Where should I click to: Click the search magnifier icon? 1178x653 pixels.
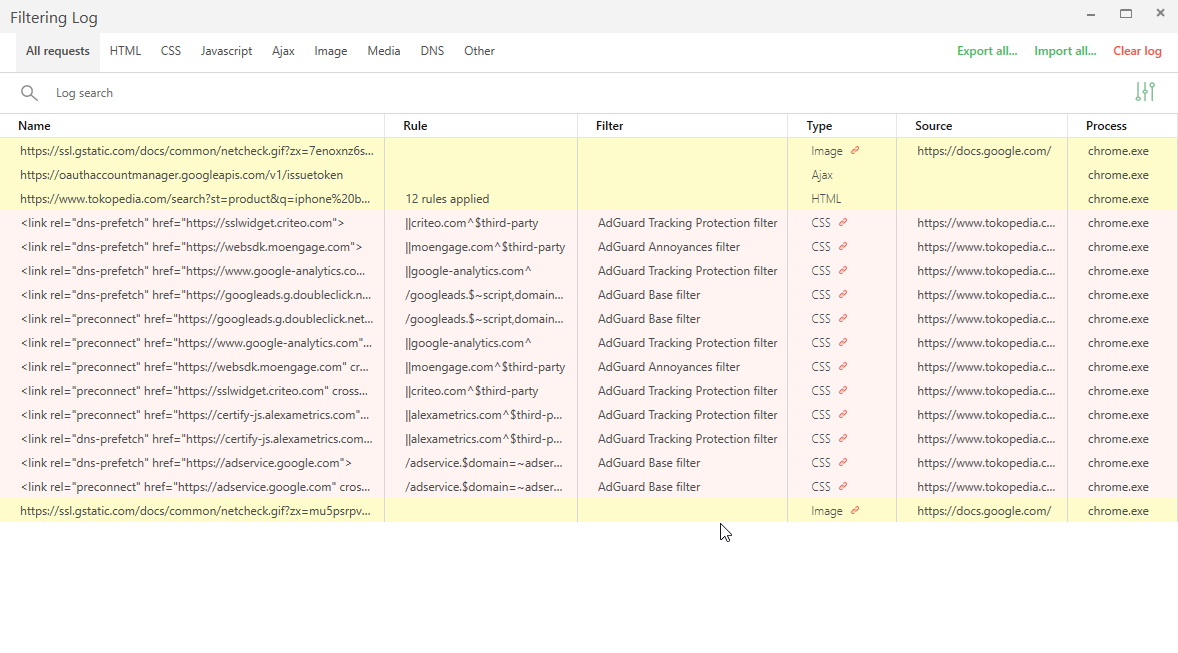pyautogui.click(x=30, y=92)
